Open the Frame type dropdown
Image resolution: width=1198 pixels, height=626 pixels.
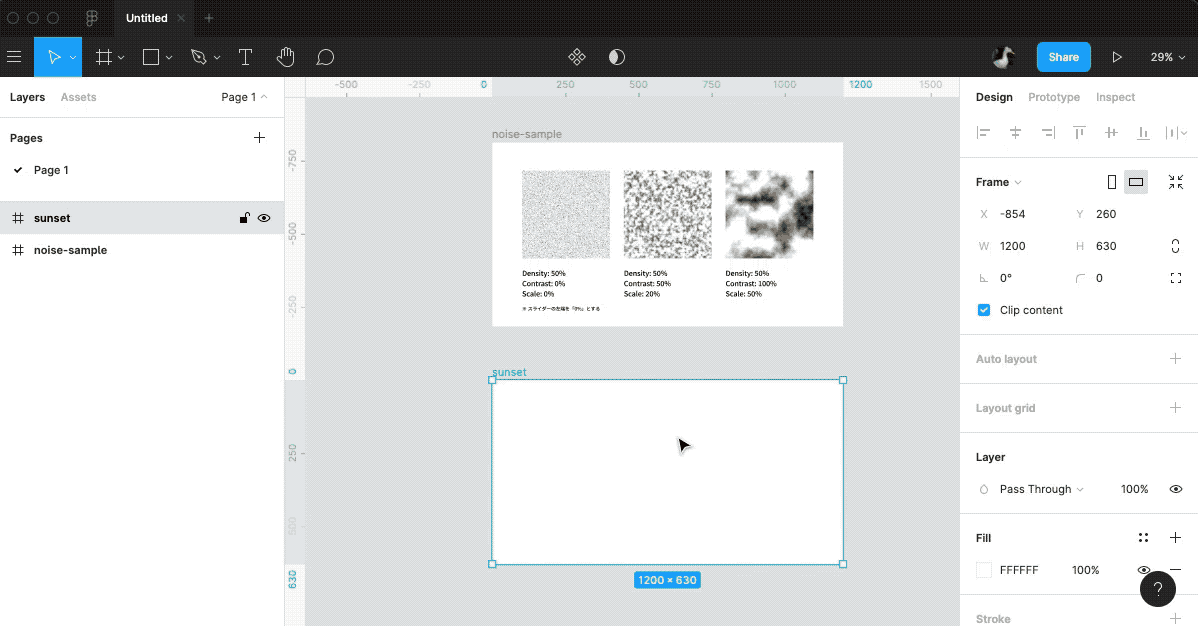pyautogui.click(x=999, y=182)
